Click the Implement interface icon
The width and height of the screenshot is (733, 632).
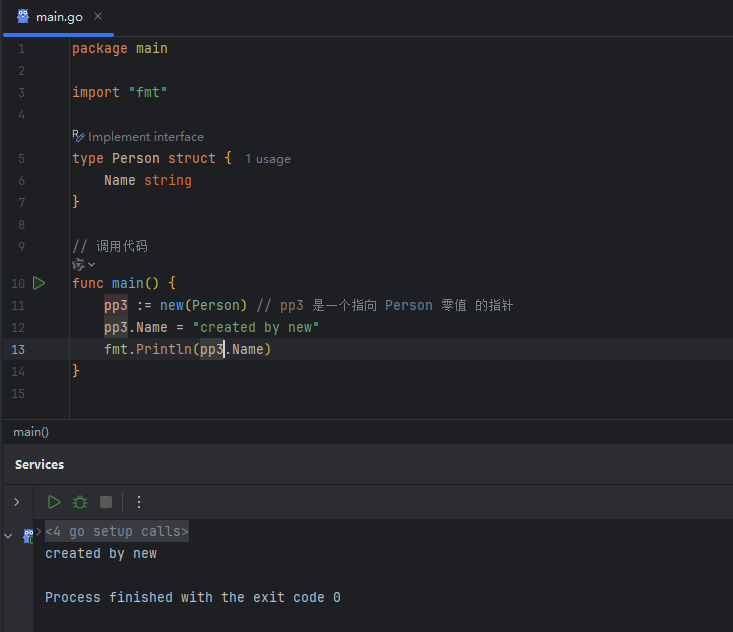[x=78, y=136]
